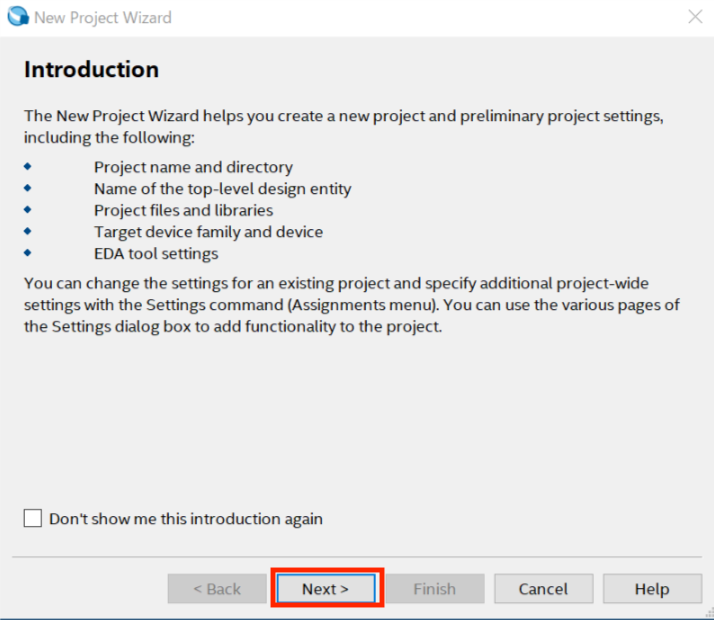Viewport: 714px width, 620px height.
Task: Click the "Project name and directory" text
Action: [x=193, y=167]
